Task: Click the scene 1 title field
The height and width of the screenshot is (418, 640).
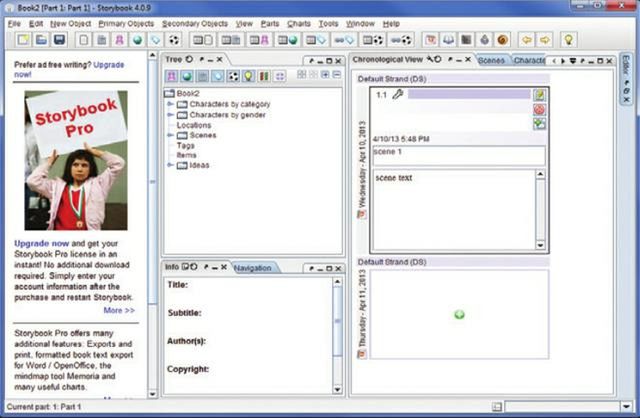Action: coord(459,156)
